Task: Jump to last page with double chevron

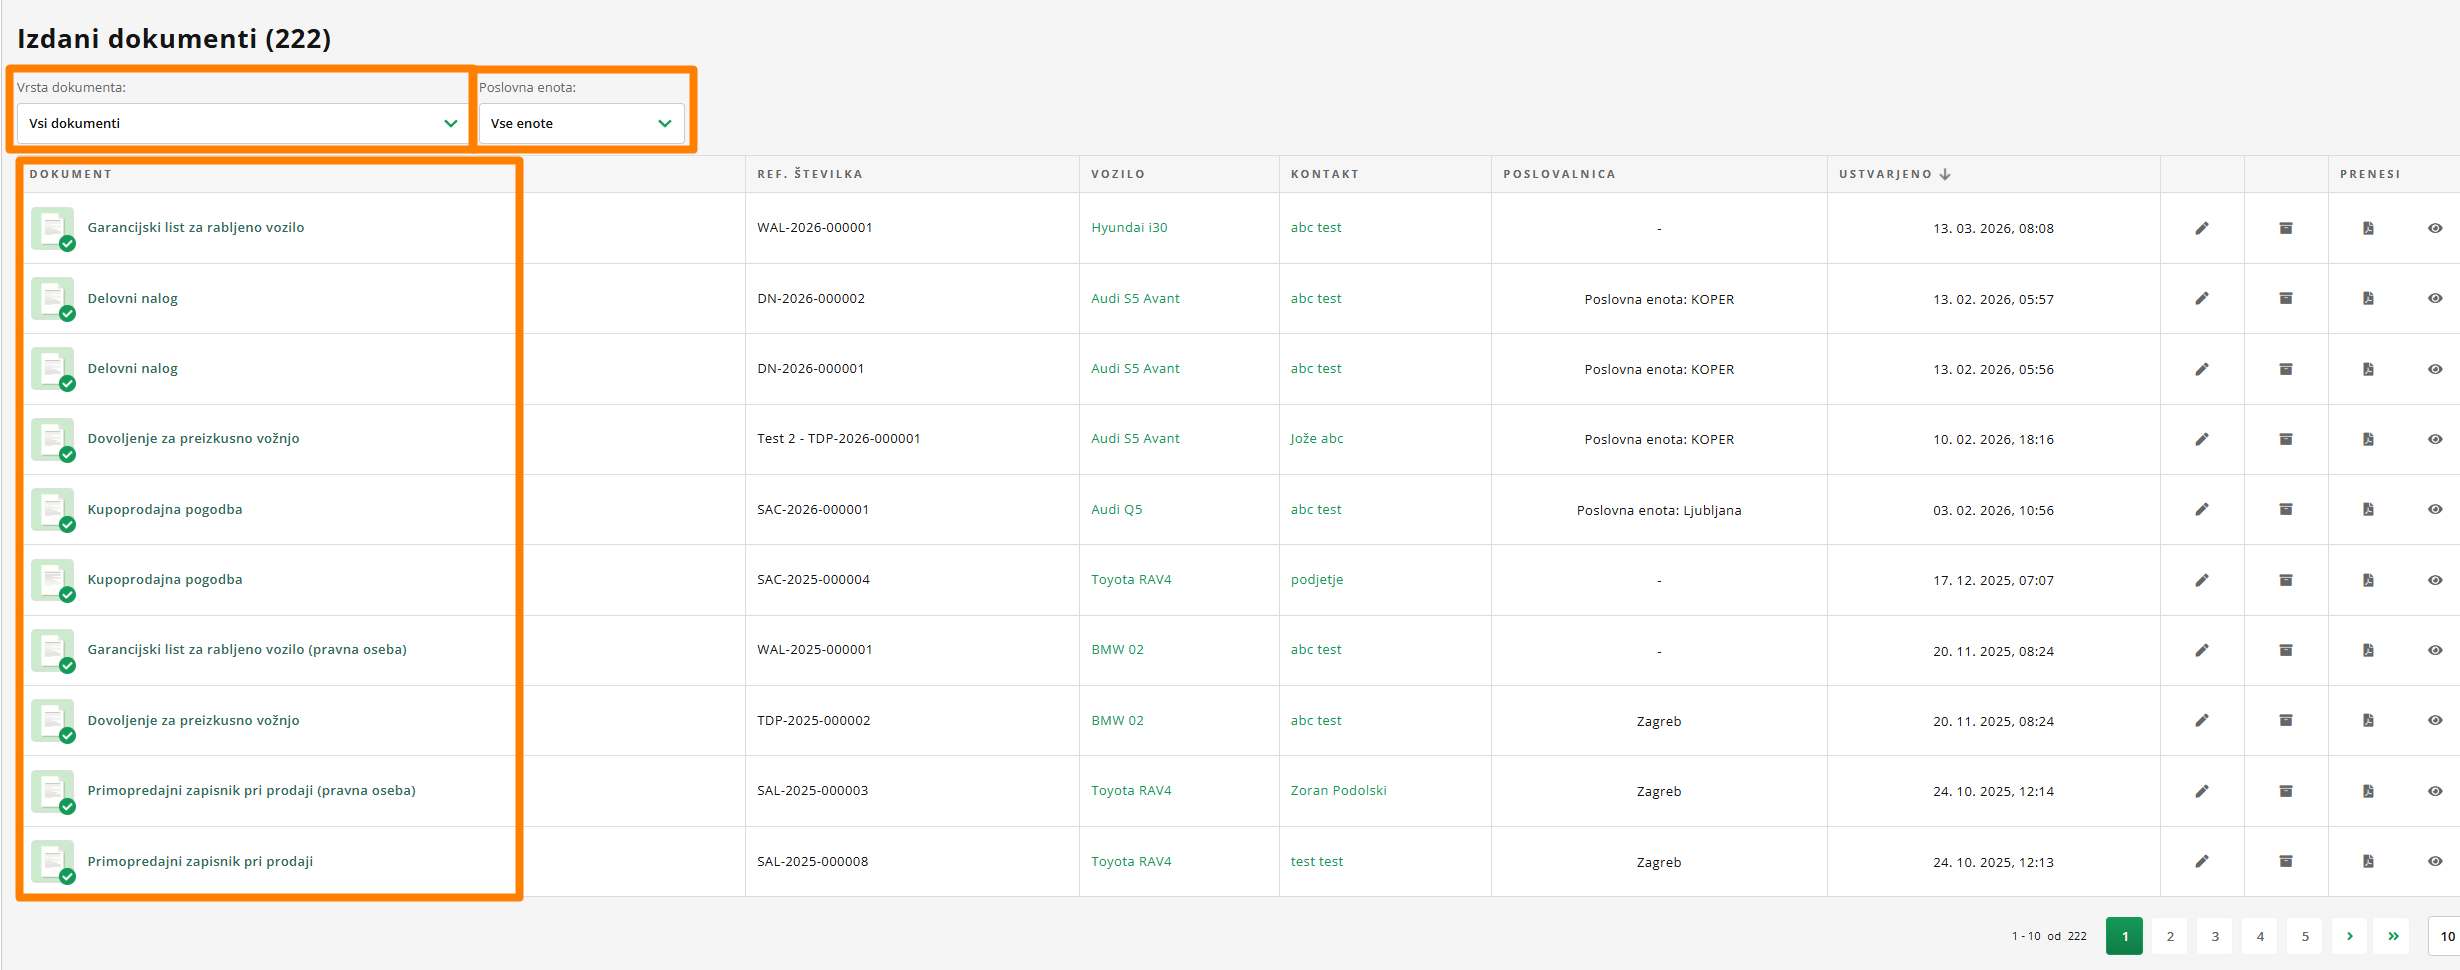Action: point(2393,936)
